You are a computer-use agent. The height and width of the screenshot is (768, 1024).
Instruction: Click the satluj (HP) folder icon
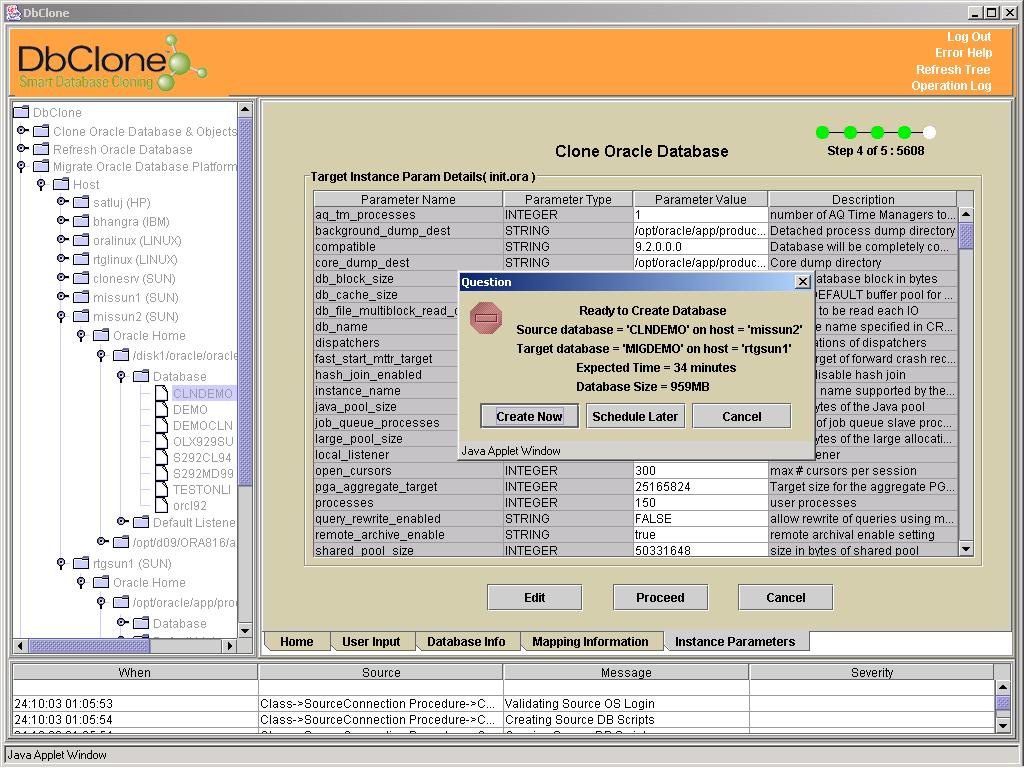[x=81, y=202]
